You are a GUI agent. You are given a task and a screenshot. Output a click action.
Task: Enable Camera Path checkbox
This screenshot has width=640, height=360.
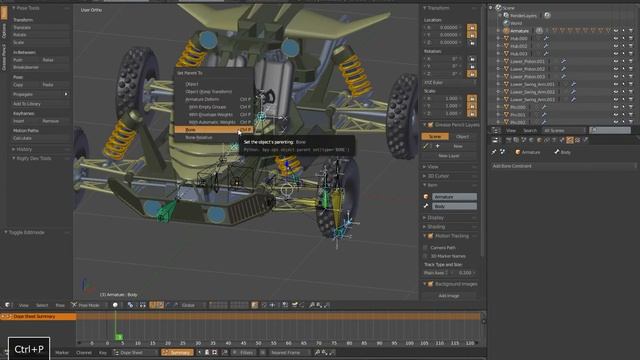point(425,248)
